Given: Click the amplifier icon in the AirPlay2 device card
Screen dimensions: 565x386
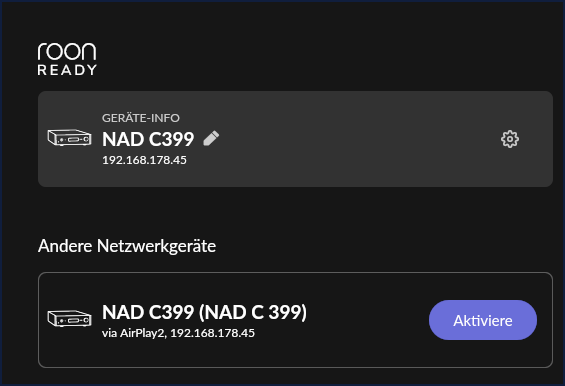Looking at the screenshot, I should click(70, 318).
